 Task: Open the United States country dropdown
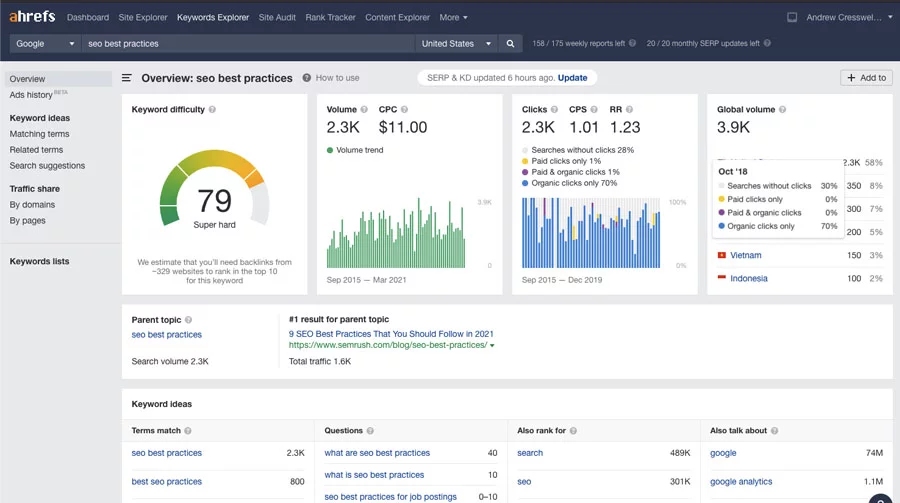click(x=456, y=44)
